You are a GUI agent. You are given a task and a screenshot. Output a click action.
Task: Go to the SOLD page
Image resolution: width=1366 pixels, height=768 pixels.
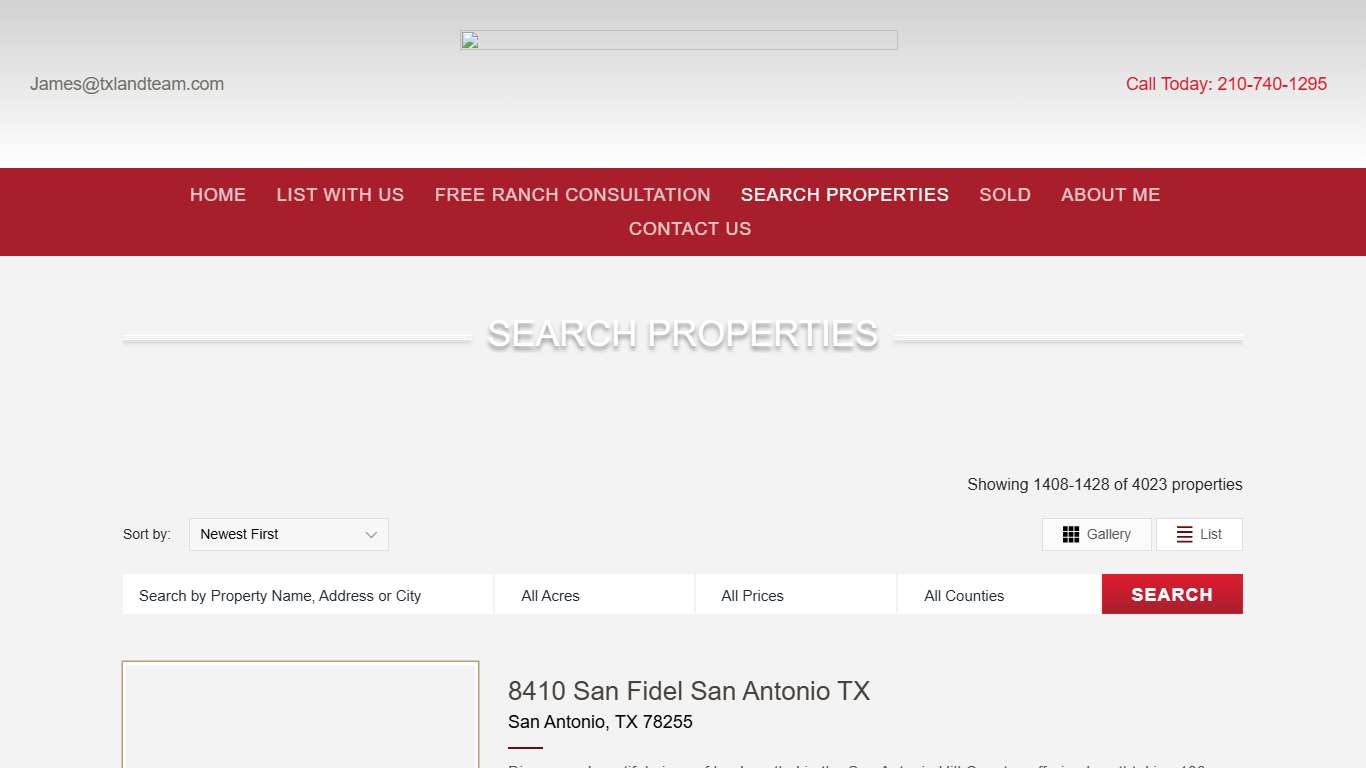(x=1005, y=195)
